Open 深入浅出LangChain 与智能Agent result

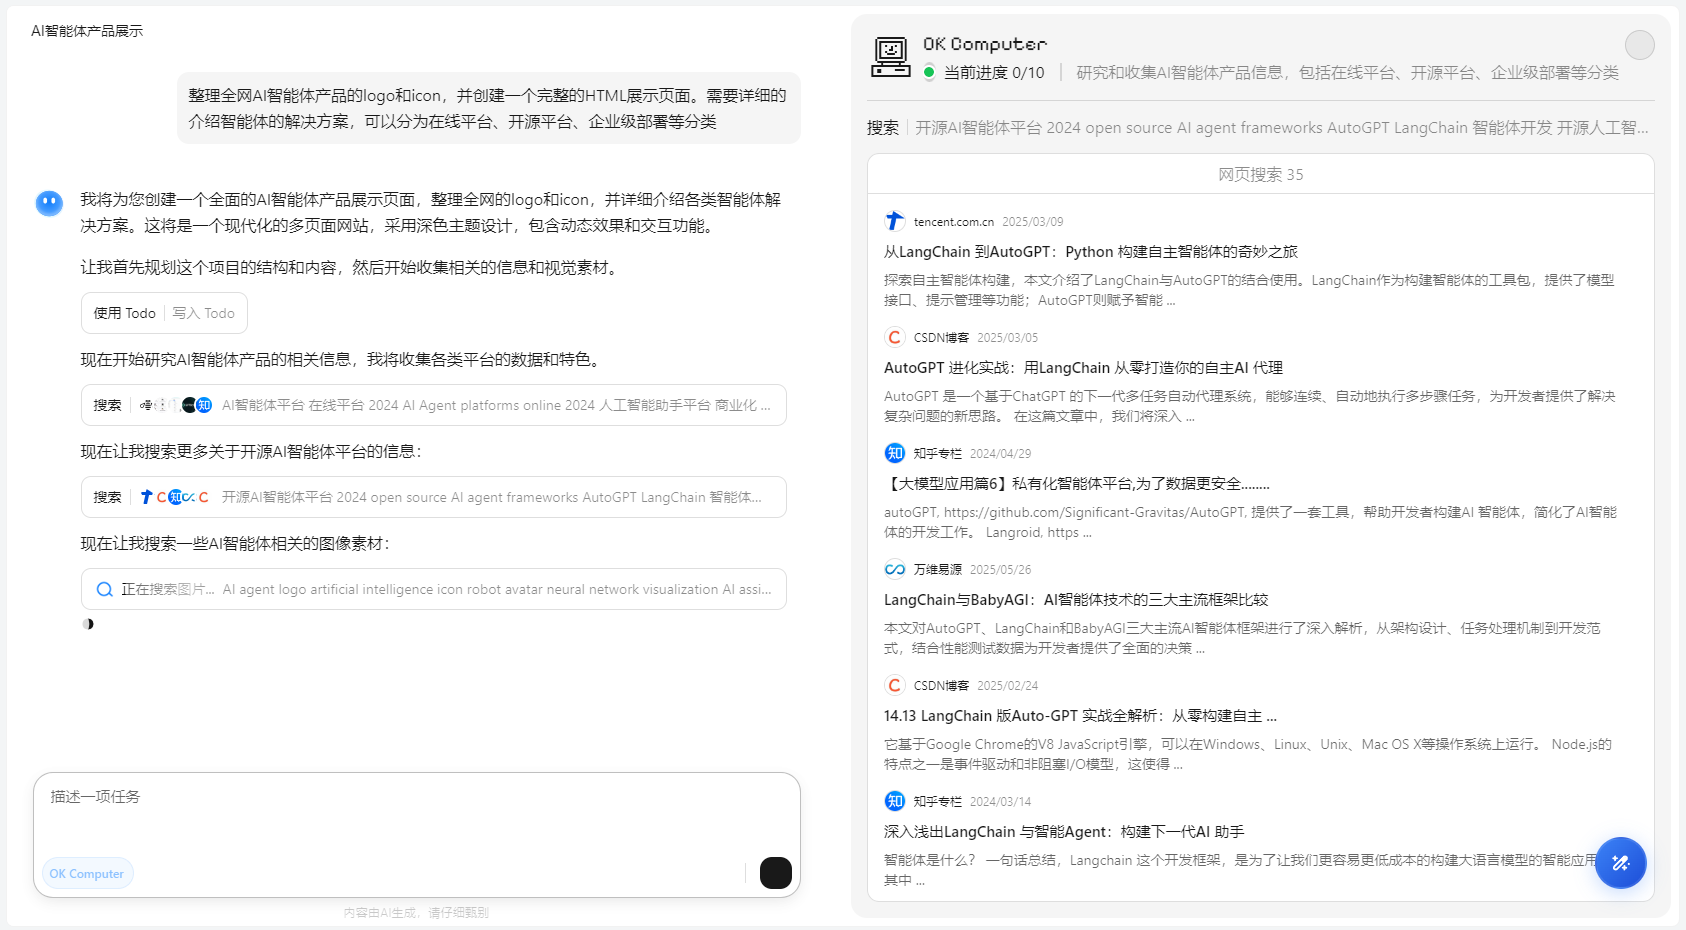point(1063,832)
